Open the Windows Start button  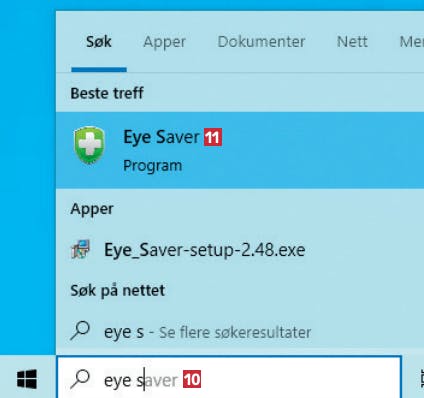coord(27,379)
